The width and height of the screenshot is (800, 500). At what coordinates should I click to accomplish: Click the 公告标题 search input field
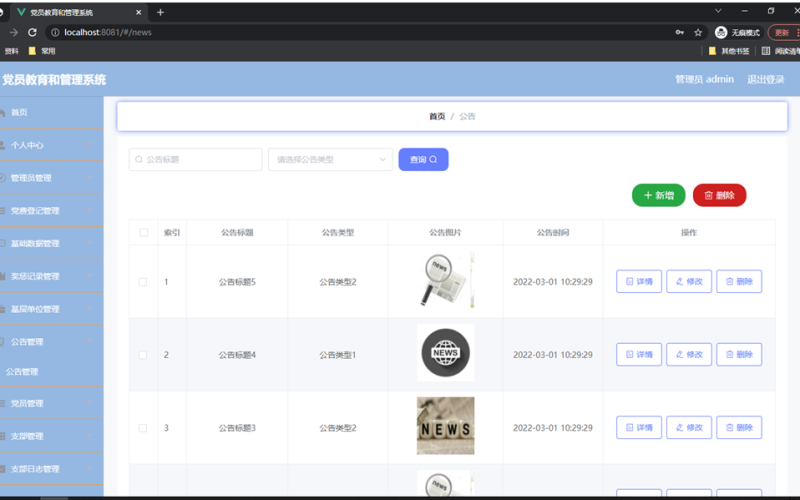[196, 159]
